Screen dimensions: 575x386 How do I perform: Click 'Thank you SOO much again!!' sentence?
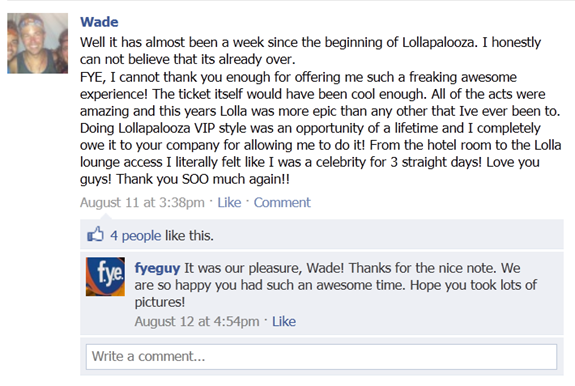(x=203, y=179)
